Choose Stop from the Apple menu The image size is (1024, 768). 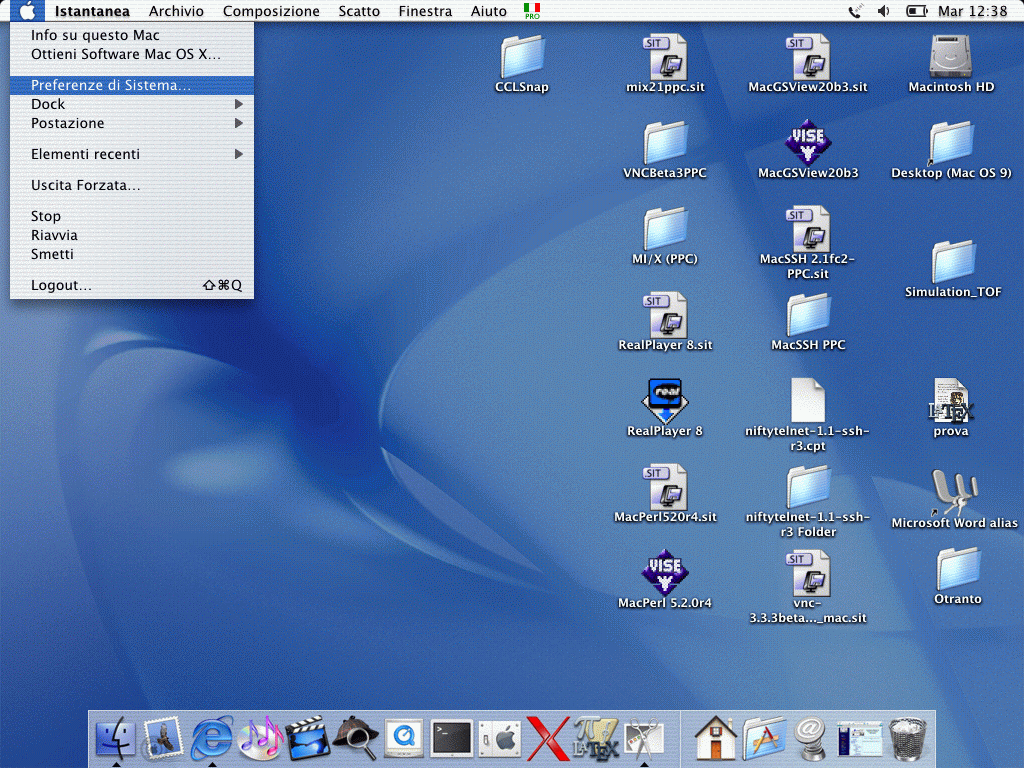(132, 216)
